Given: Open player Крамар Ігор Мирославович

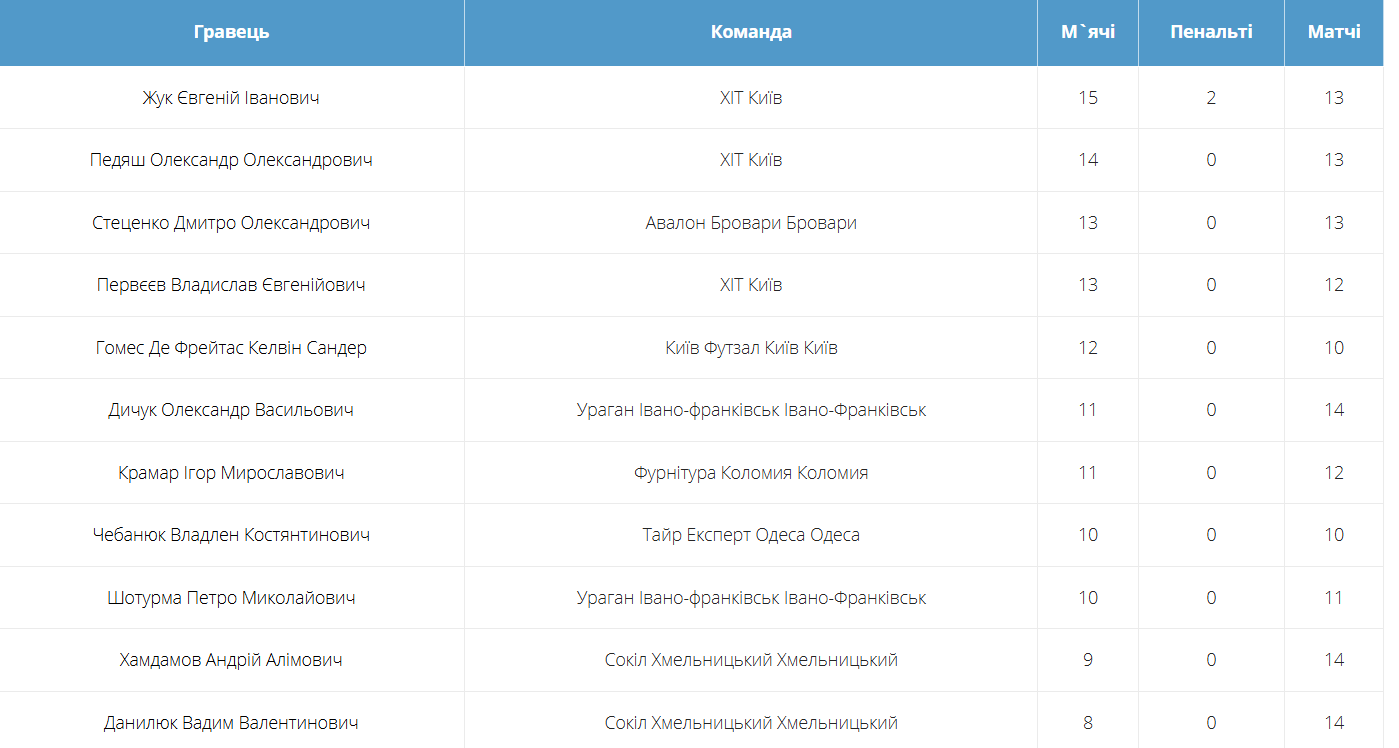Looking at the screenshot, I should pos(231,473).
